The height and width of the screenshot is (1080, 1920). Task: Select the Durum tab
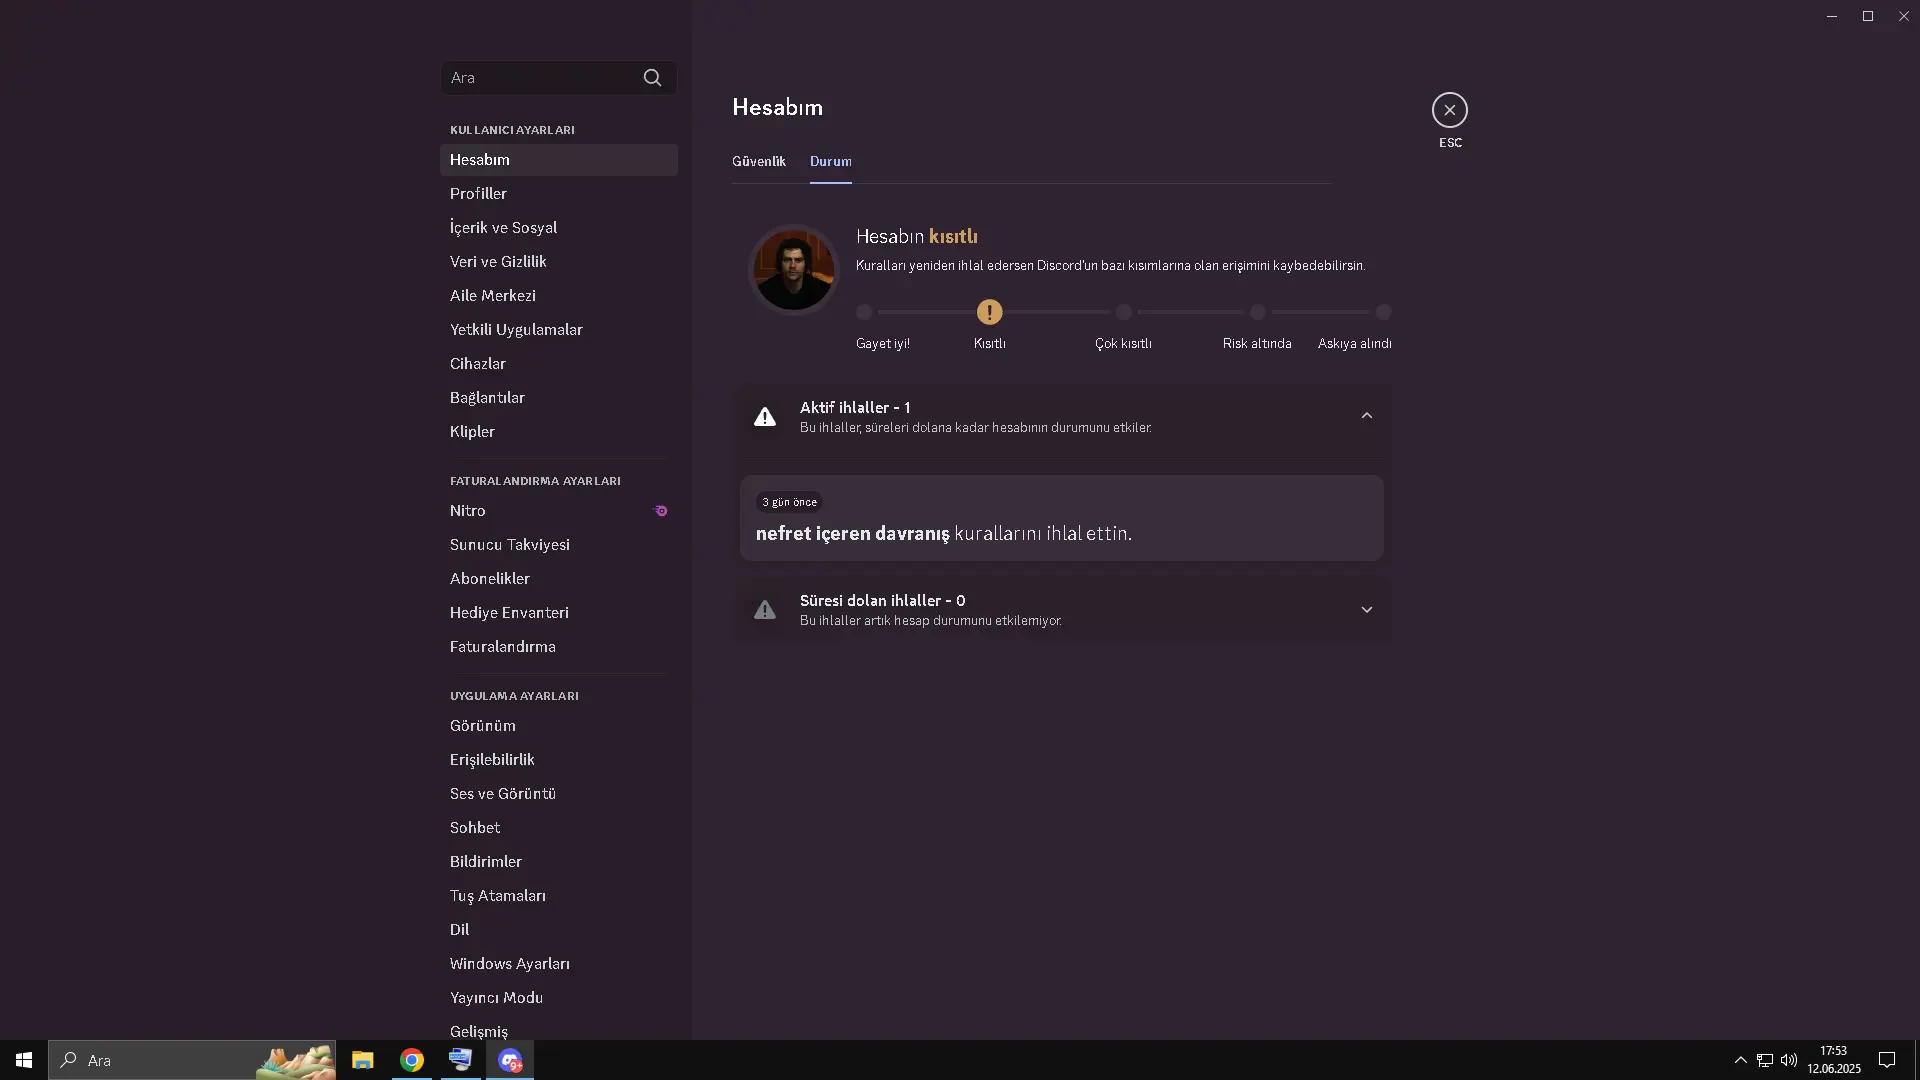click(831, 161)
